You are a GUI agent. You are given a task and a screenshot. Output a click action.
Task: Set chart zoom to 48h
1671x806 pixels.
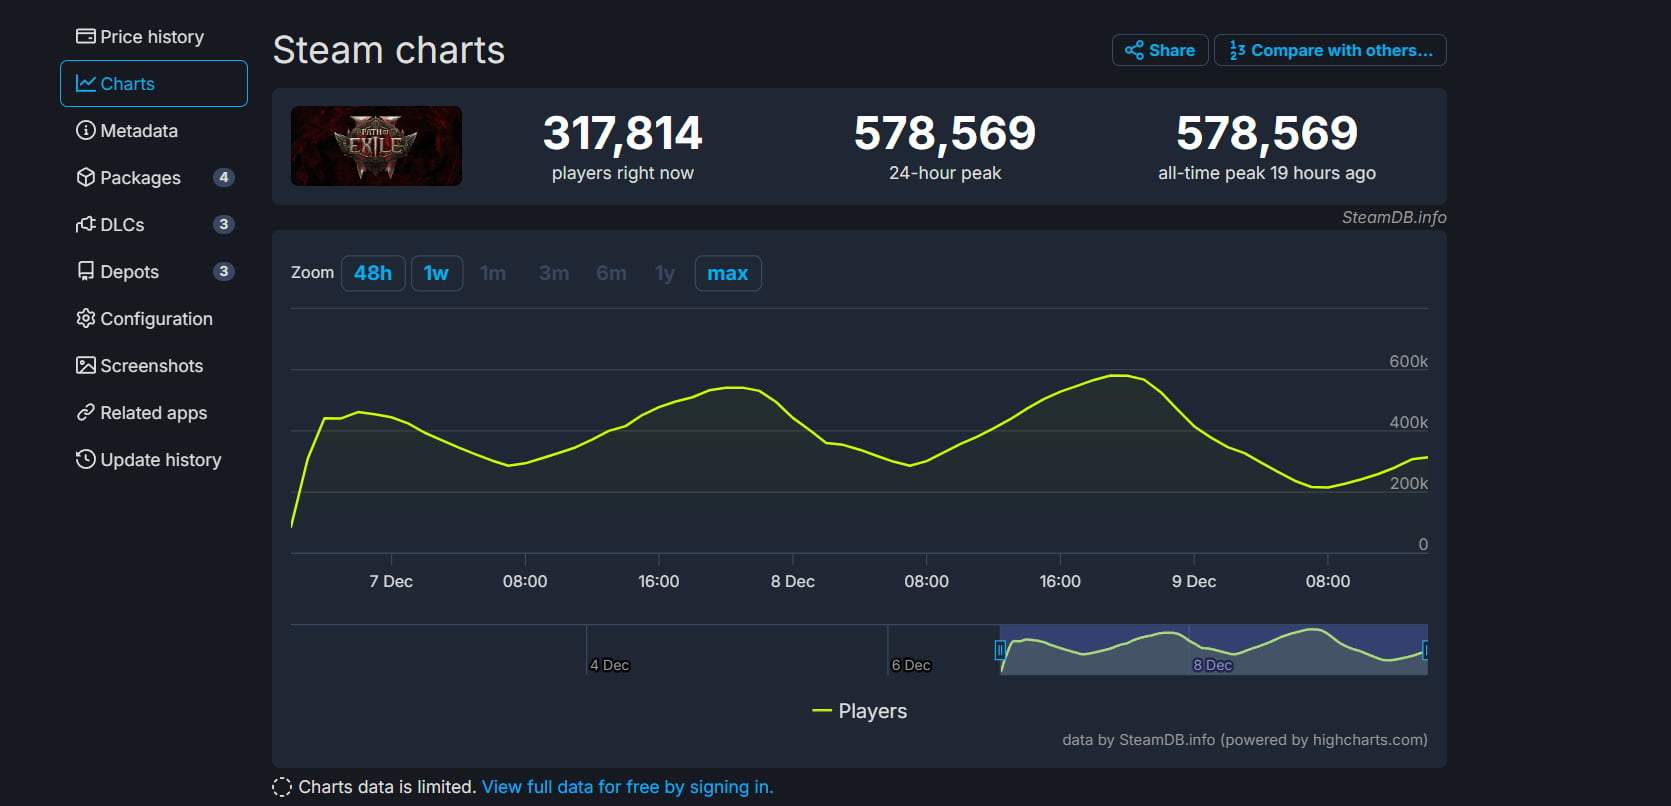[373, 273]
